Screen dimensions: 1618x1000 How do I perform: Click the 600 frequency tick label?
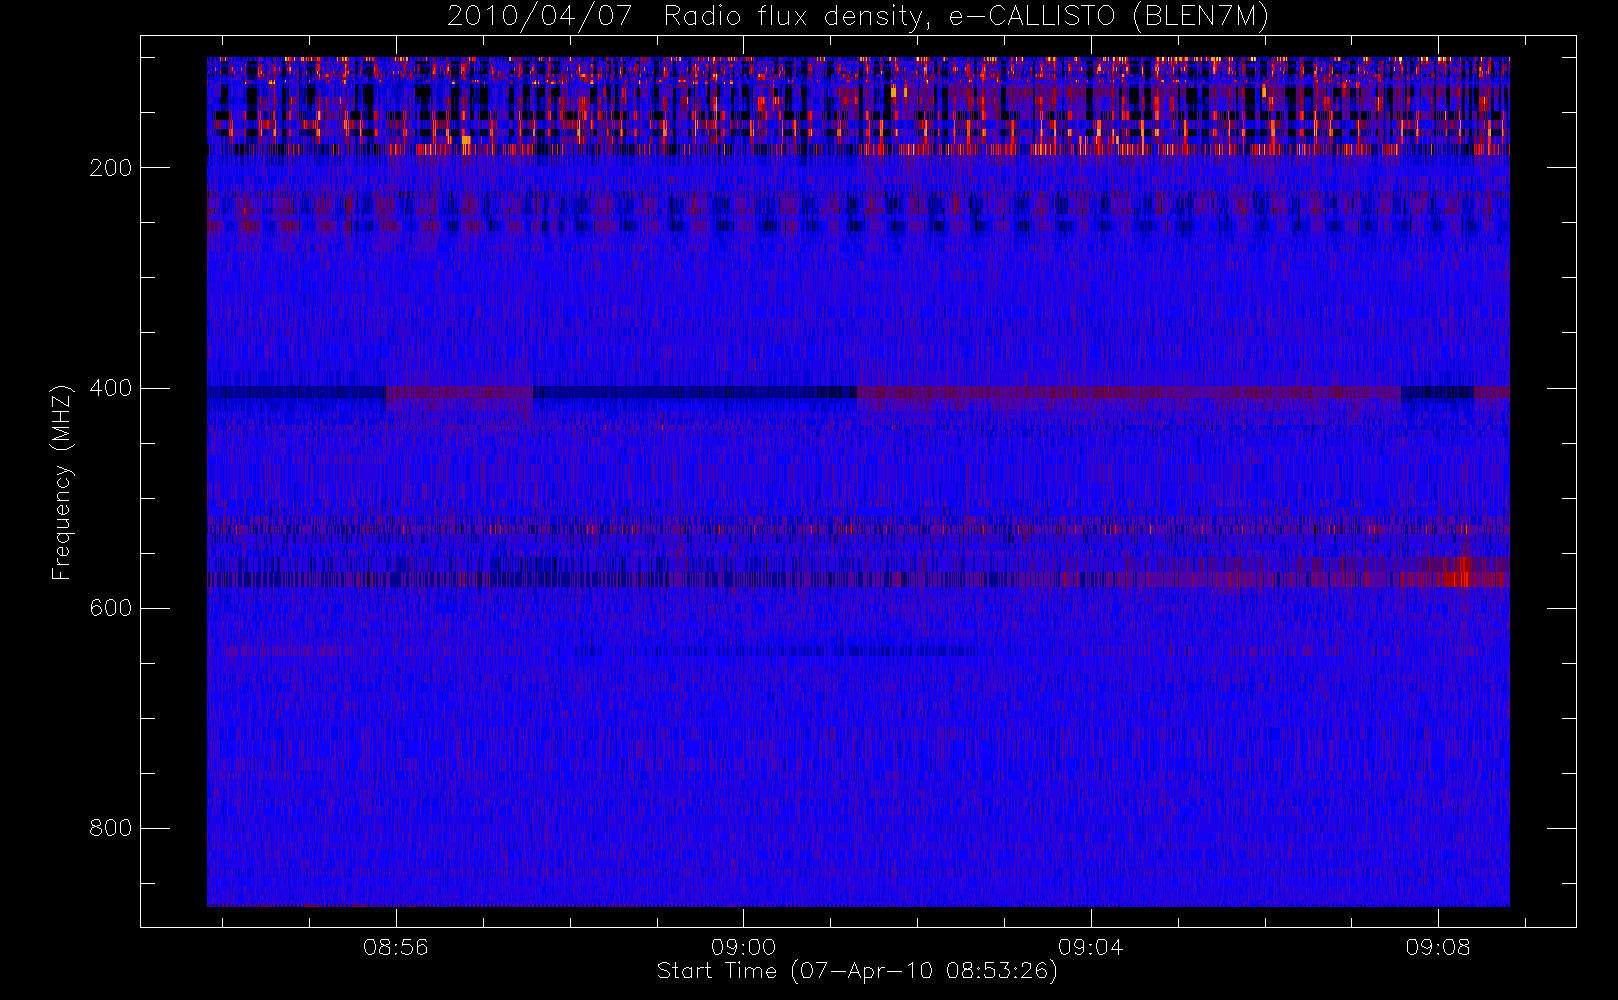111,608
